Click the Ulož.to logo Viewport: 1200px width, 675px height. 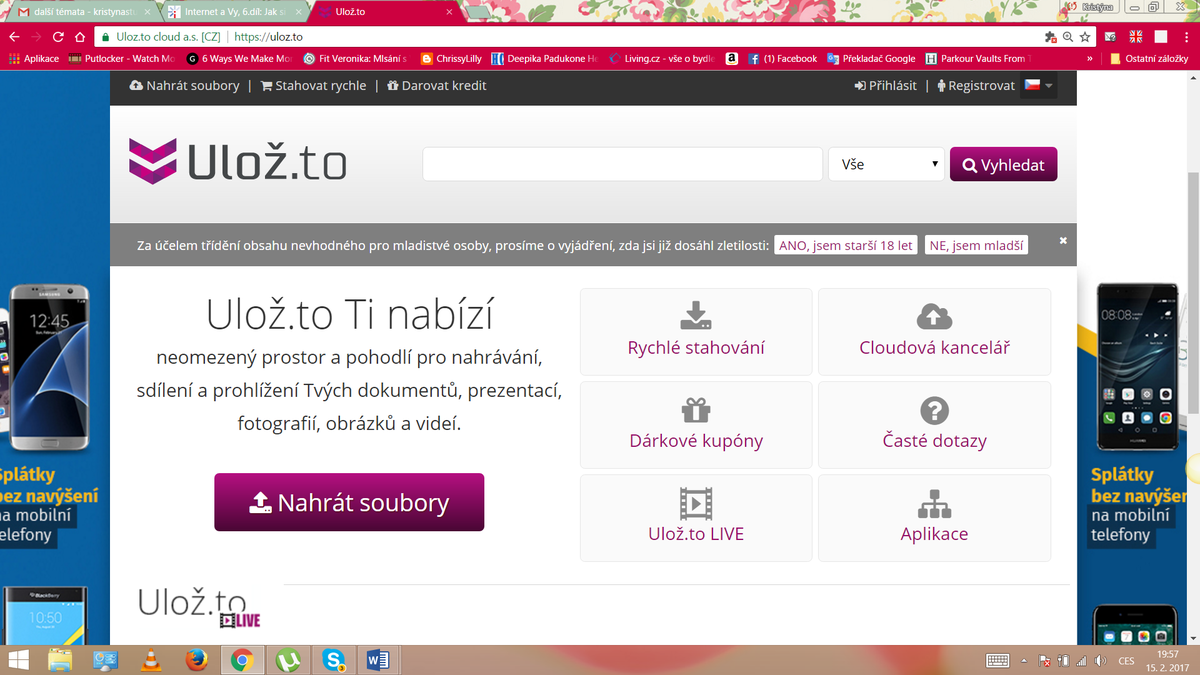238,163
